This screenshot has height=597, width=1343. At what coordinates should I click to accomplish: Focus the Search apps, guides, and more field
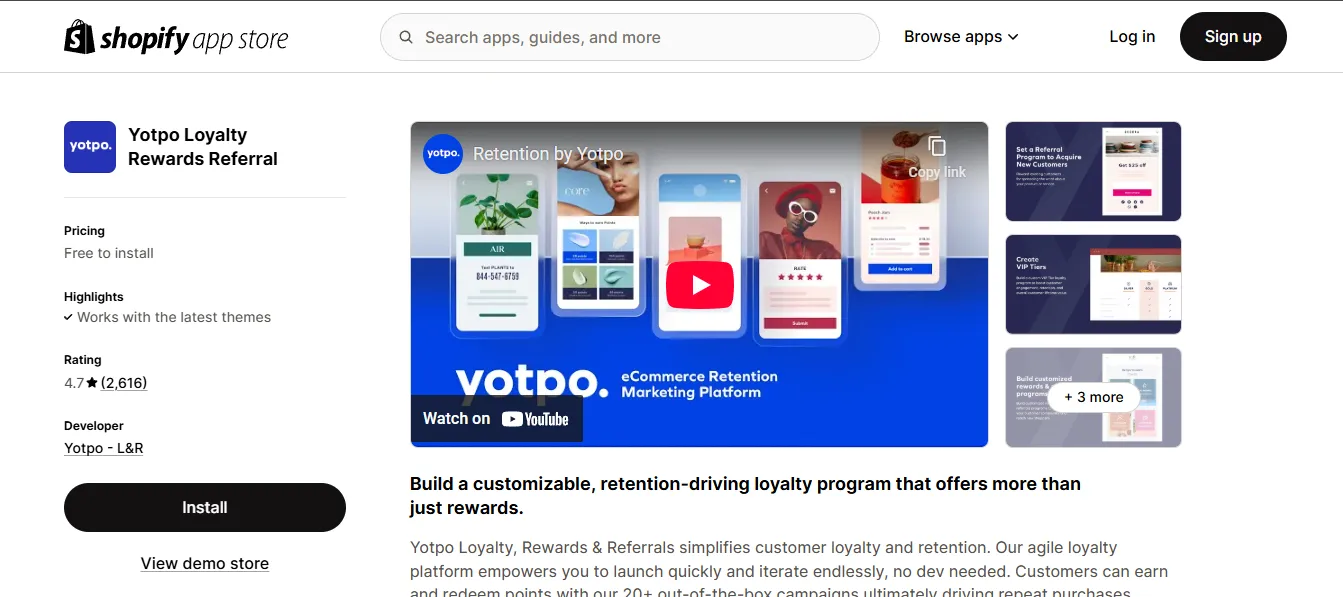pos(630,37)
